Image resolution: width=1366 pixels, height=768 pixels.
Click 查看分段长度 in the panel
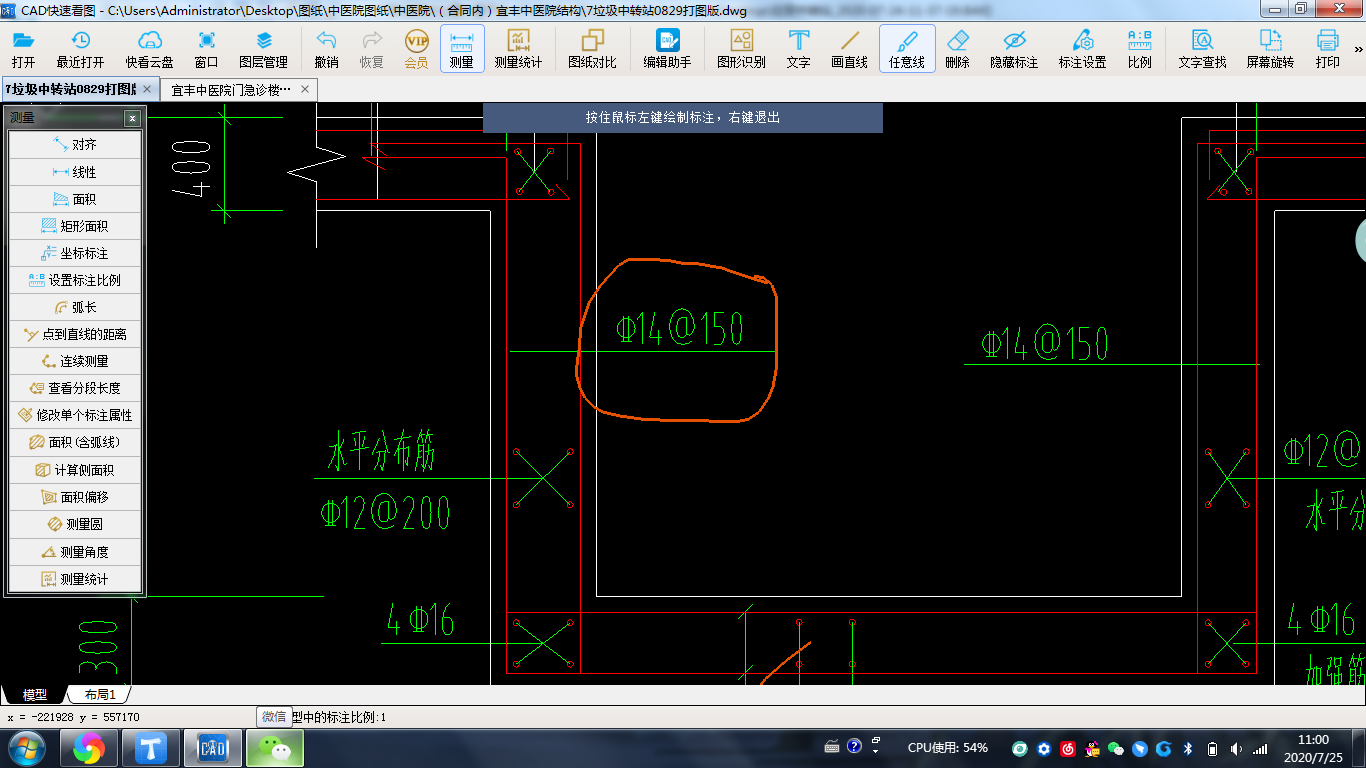coord(75,388)
